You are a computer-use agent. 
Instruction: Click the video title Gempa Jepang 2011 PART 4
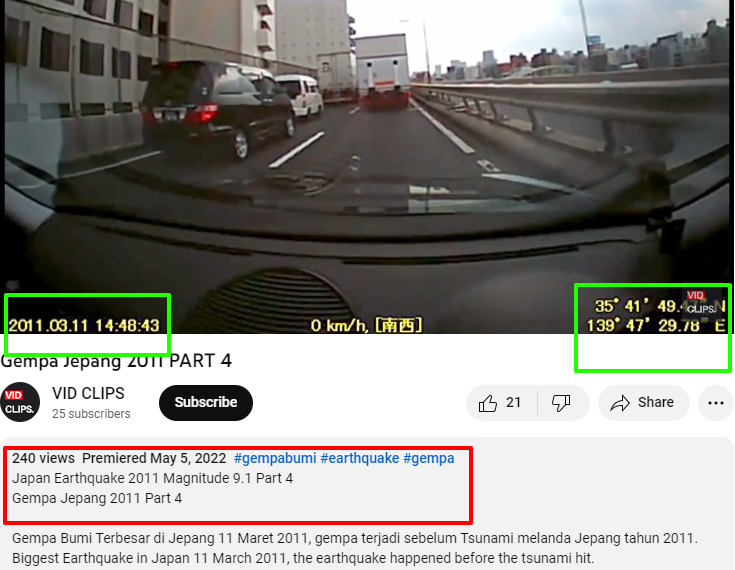[116, 360]
